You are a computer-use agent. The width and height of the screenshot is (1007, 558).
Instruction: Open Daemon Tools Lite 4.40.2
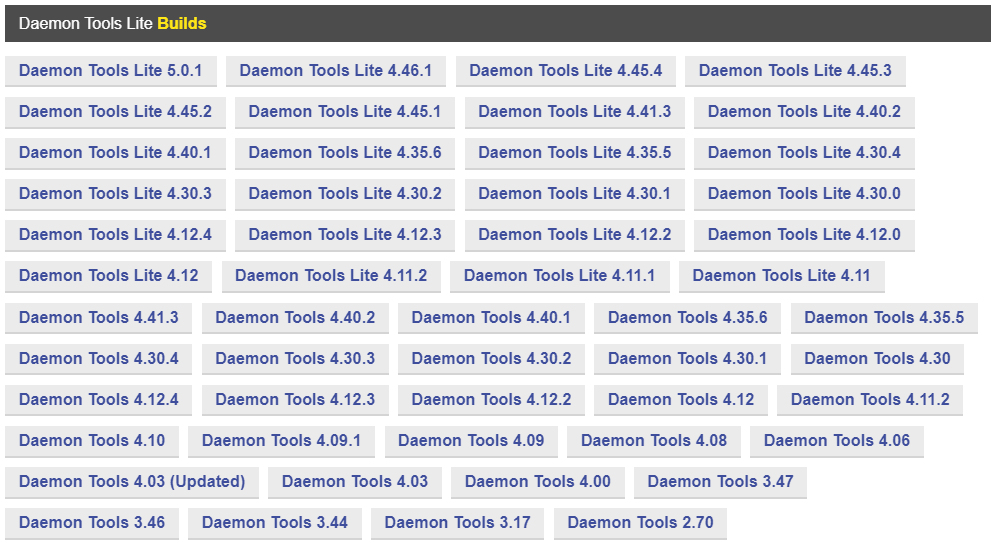[x=804, y=112]
